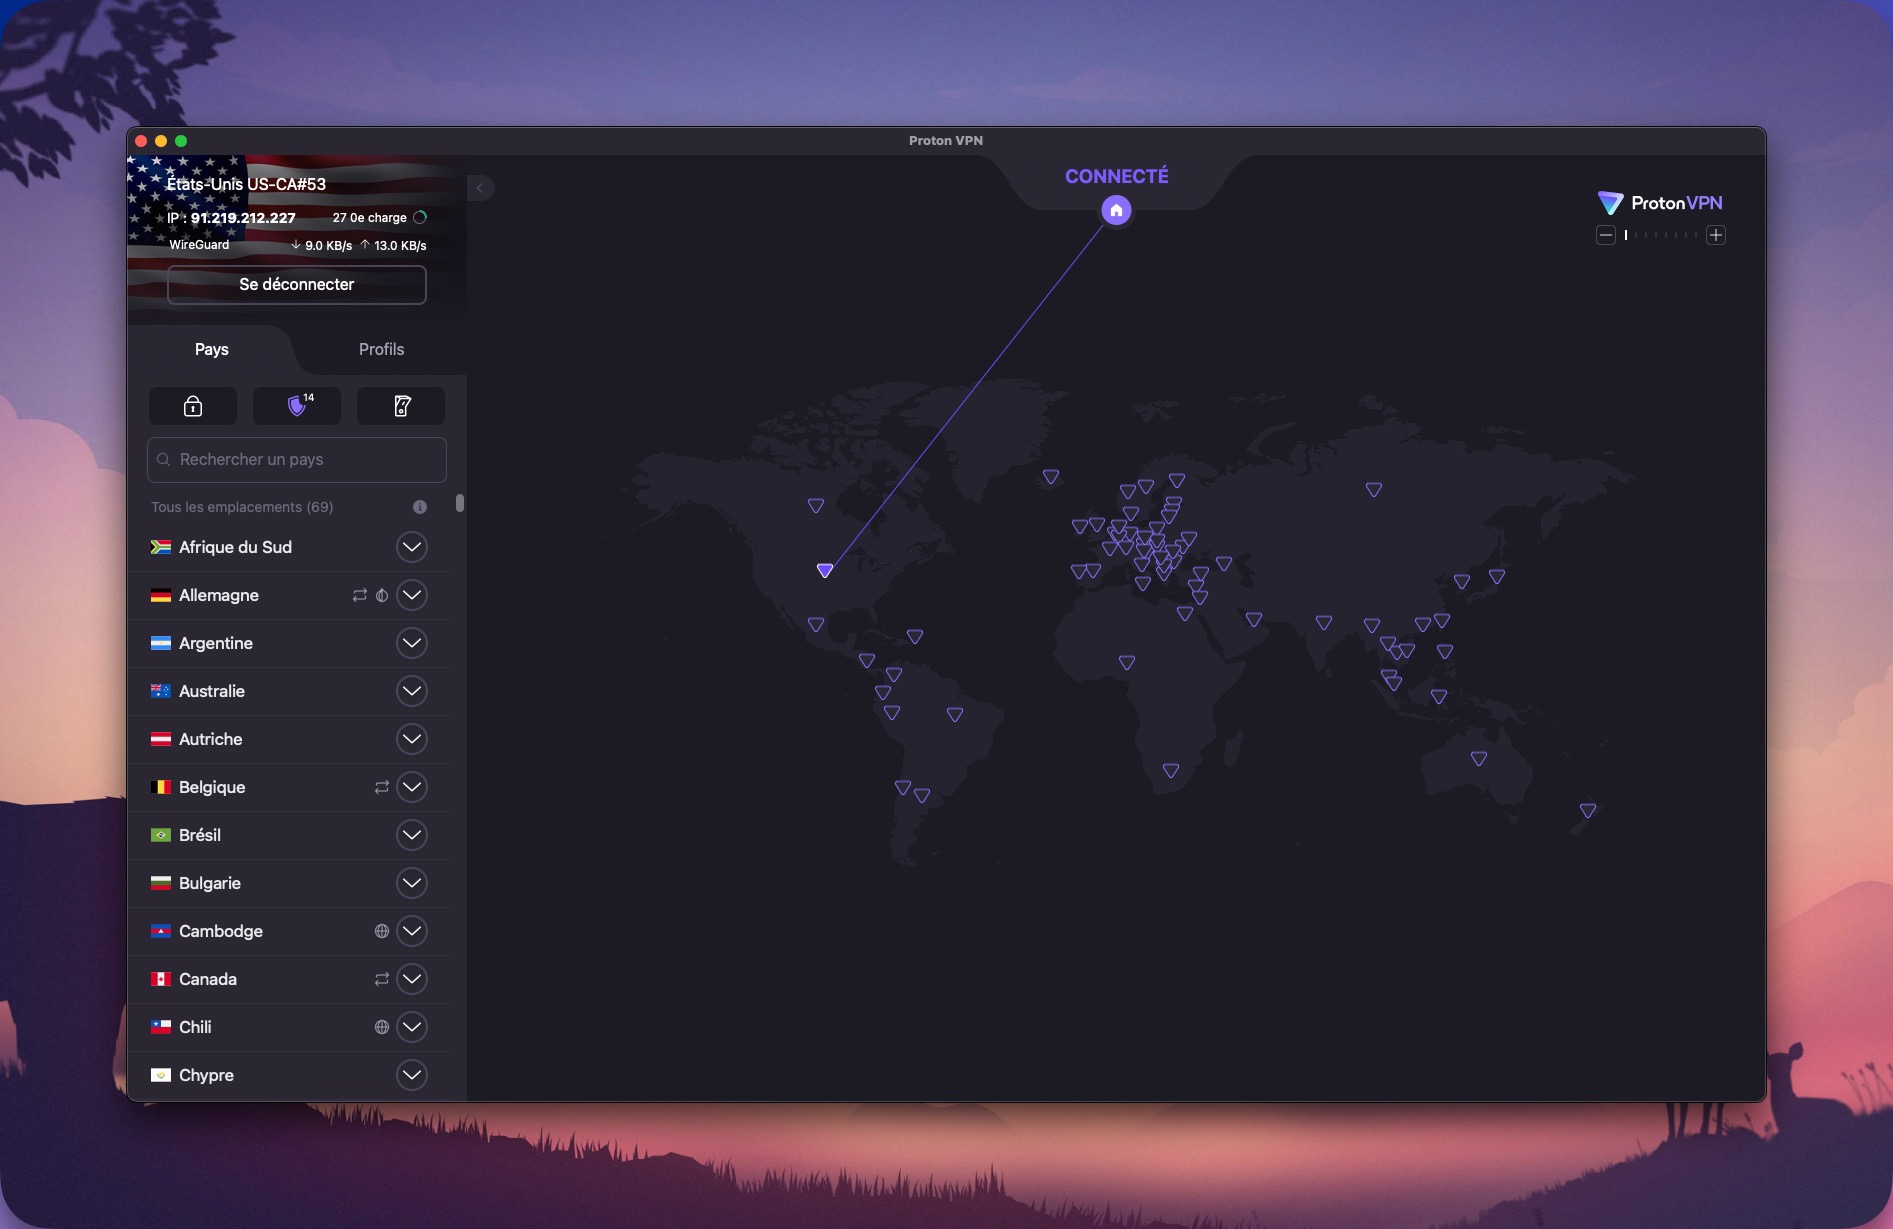The height and width of the screenshot is (1229, 1893).
Task: Click the IP address 91.219.212.227
Action: pos(243,218)
